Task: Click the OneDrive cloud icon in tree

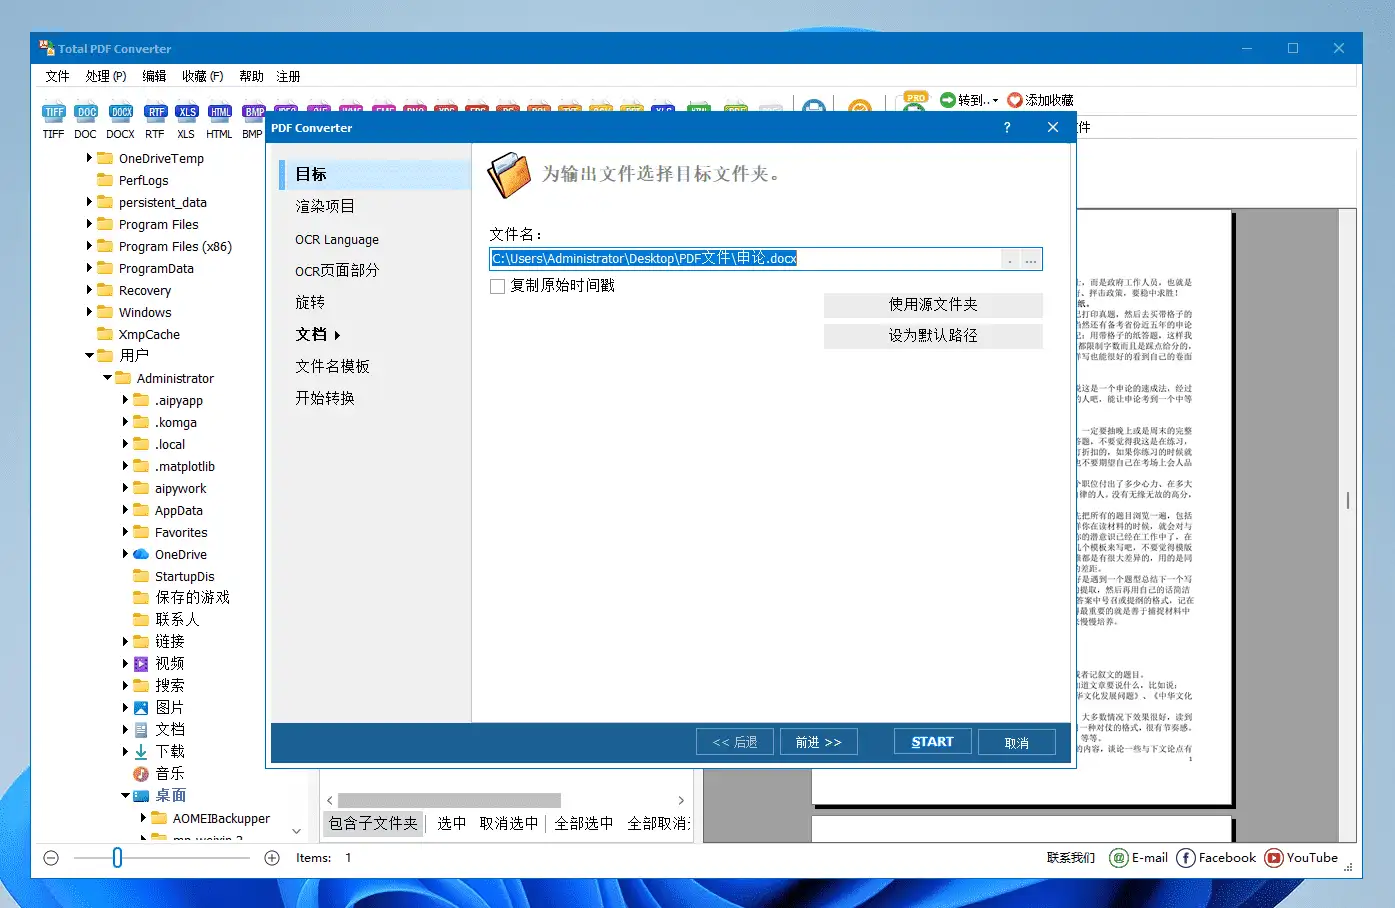Action: (x=141, y=554)
